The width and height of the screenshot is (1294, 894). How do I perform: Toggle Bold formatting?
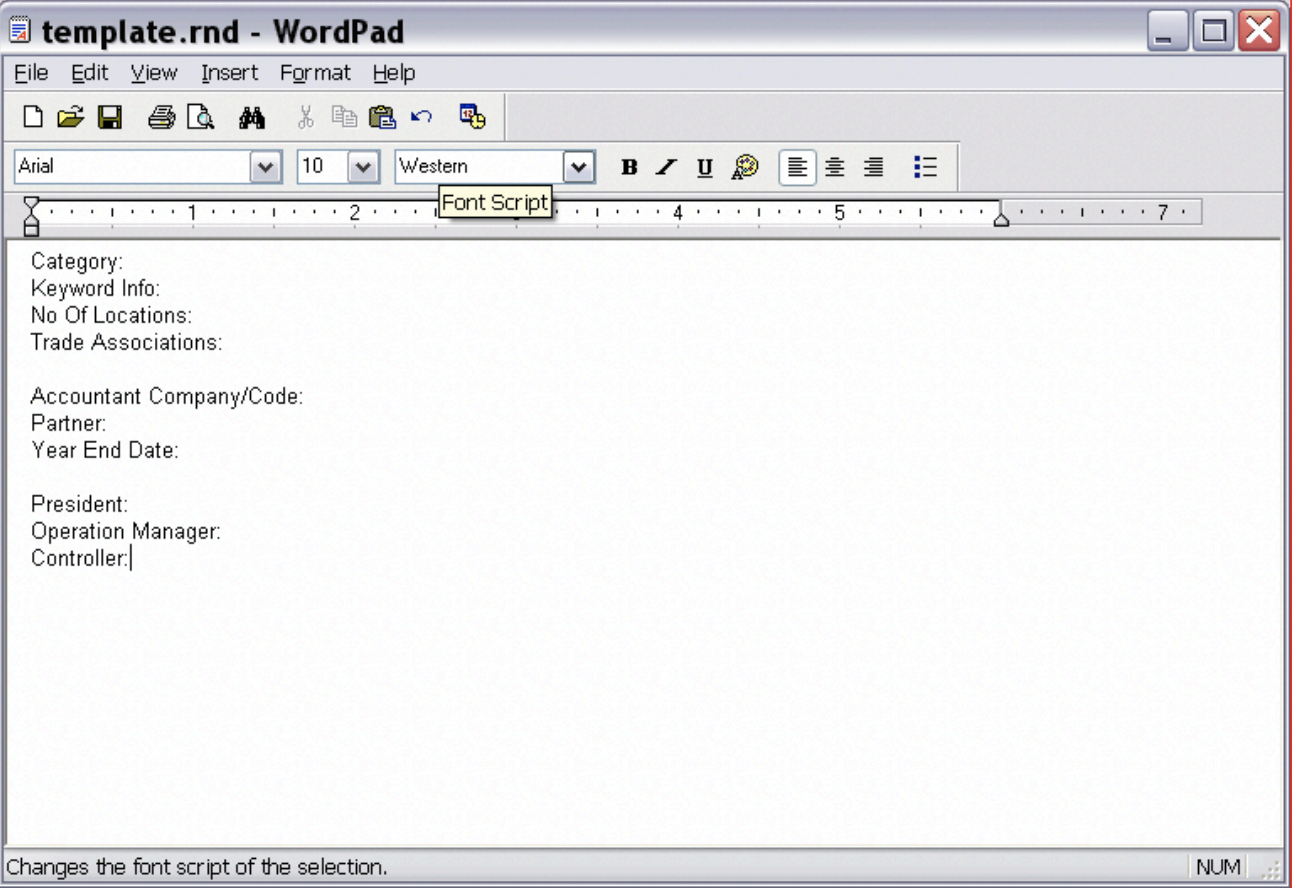pyautogui.click(x=629, y=168)
